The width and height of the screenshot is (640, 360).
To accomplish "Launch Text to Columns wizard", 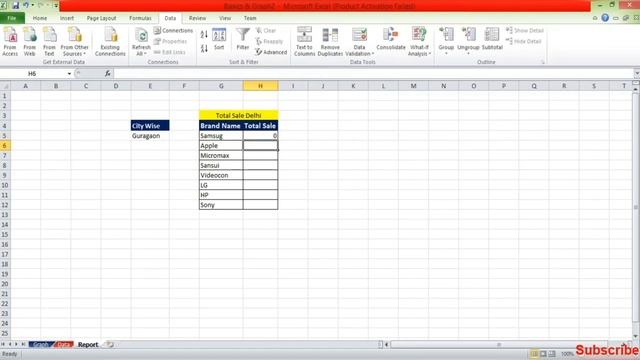I will 304,41.
